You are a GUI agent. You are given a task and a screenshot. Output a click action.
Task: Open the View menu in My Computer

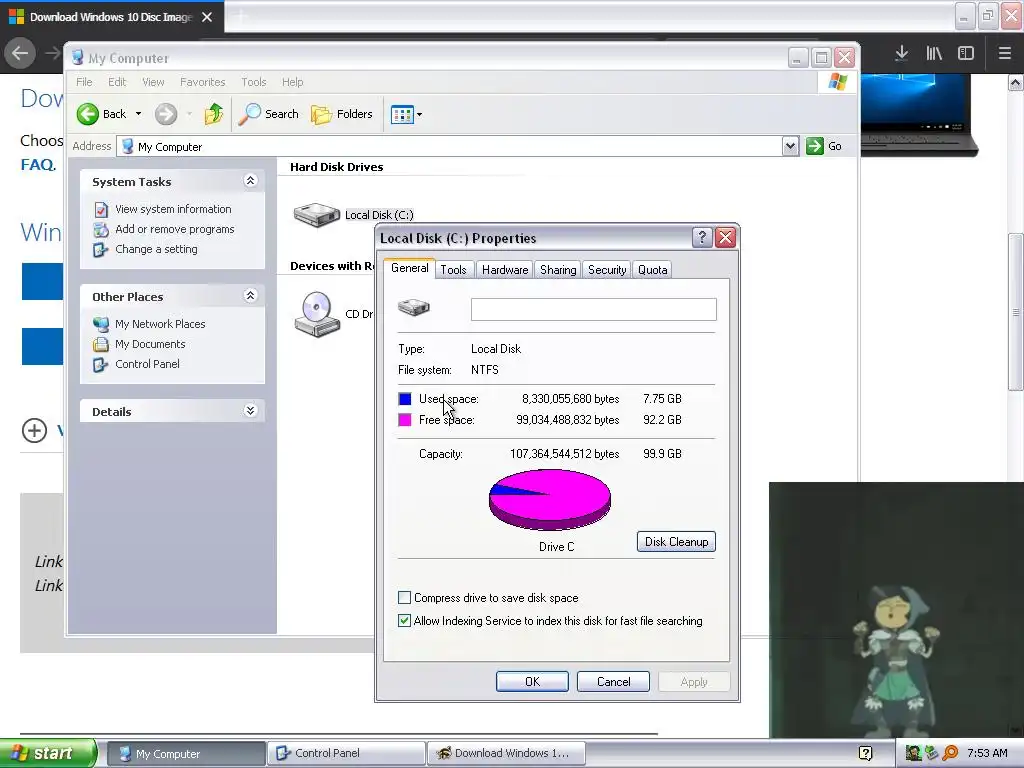pyautogui.click(x=153, y=82)
